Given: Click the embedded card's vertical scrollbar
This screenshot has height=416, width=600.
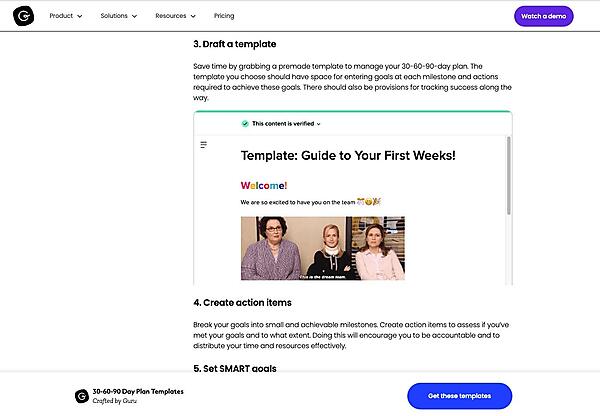Looking at the screenshot, I should pos(509,176).
